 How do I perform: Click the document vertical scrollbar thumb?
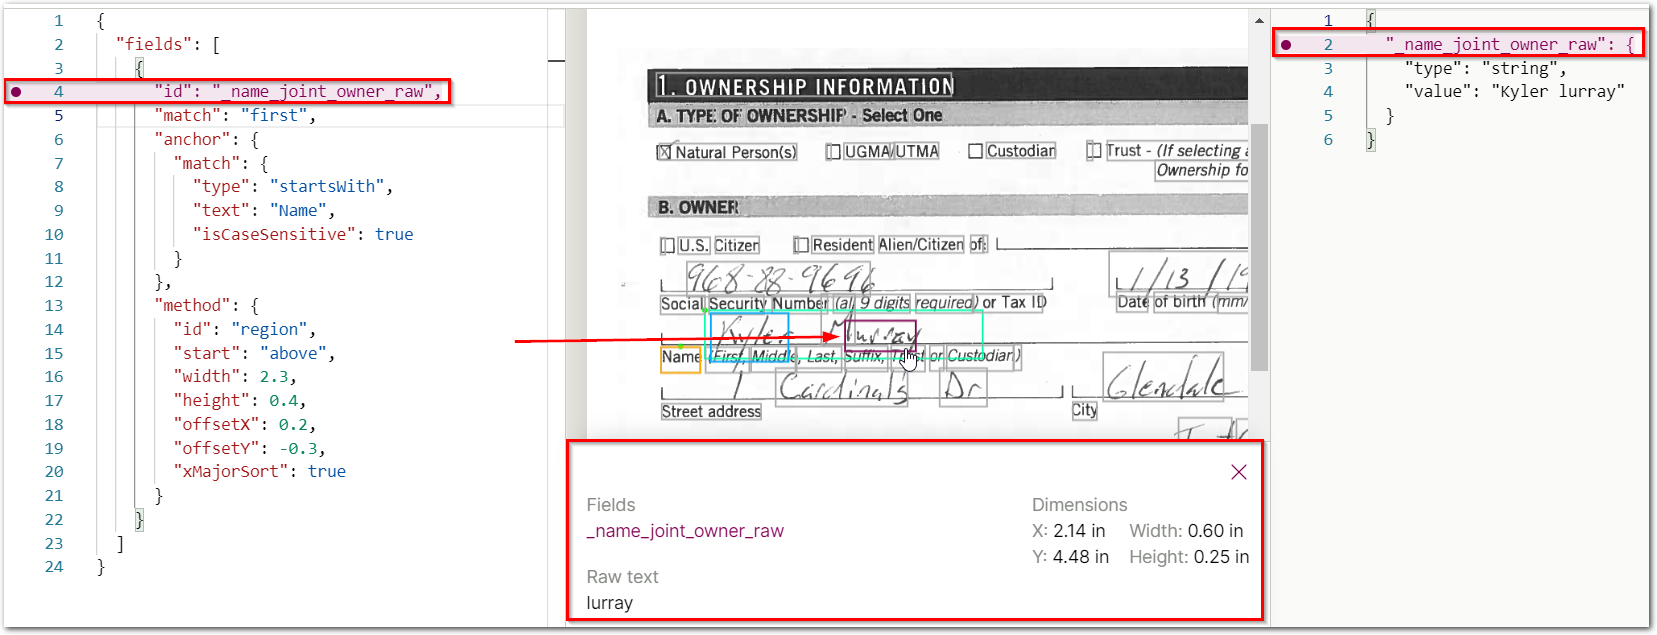point(1259,247)
